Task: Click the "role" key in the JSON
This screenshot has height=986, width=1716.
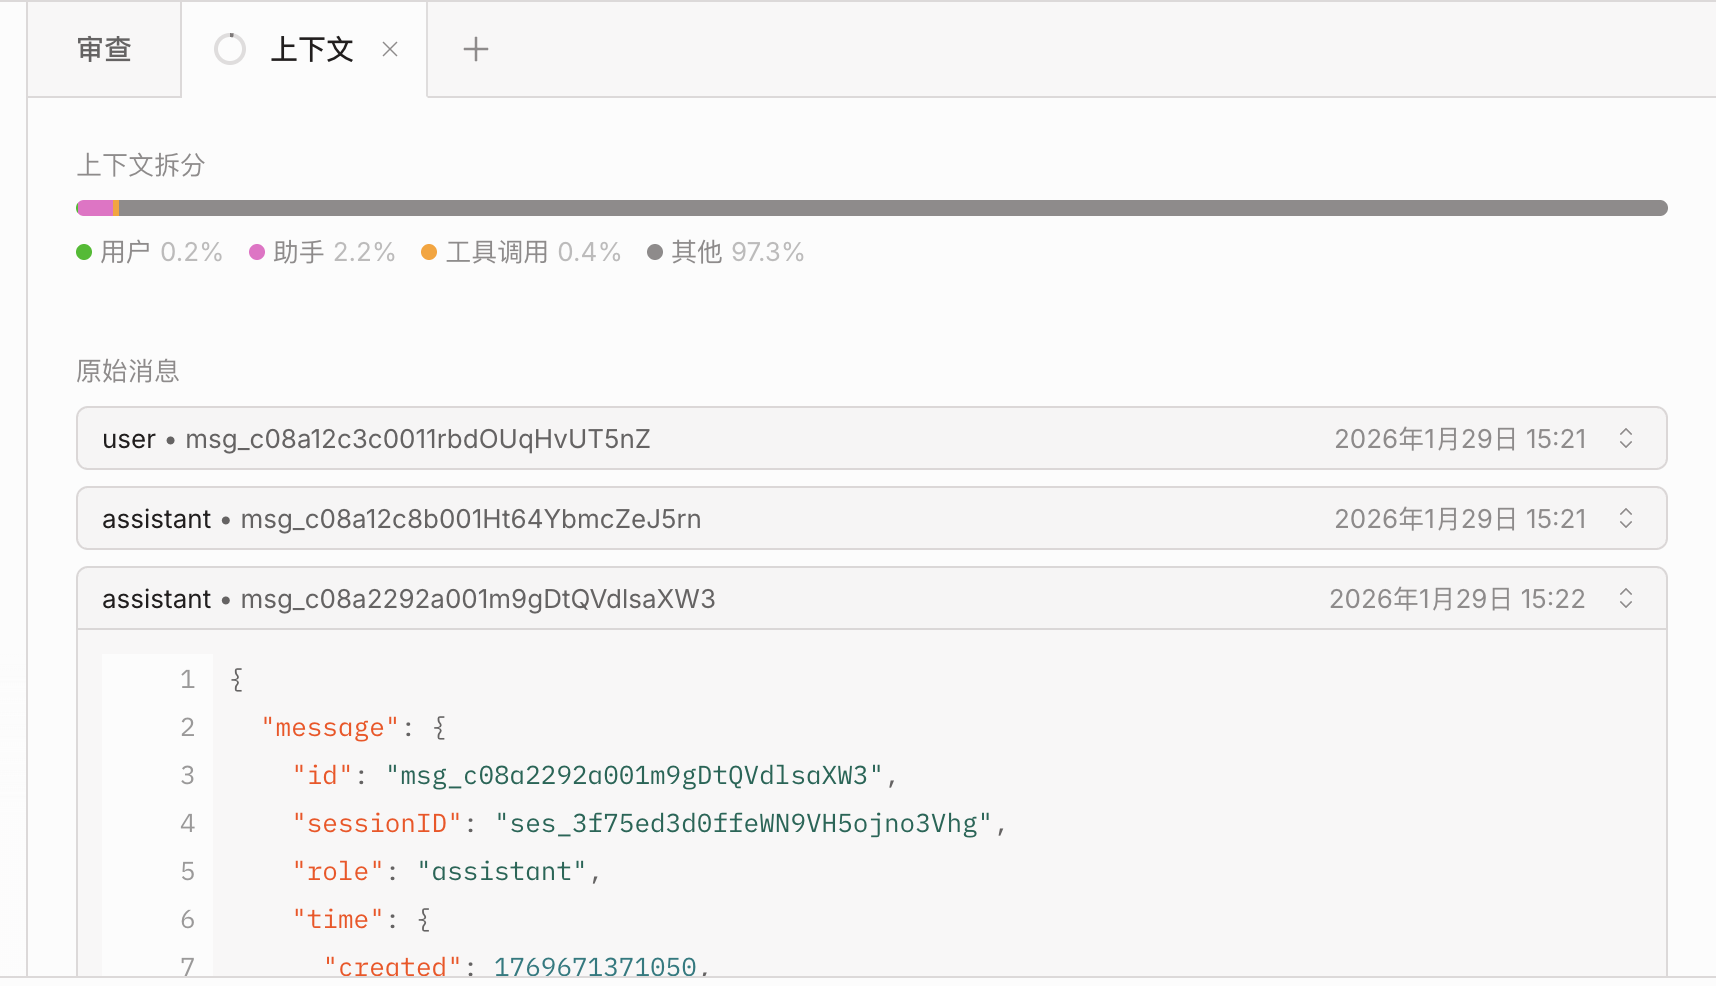Action: click(x=338, y=872)
